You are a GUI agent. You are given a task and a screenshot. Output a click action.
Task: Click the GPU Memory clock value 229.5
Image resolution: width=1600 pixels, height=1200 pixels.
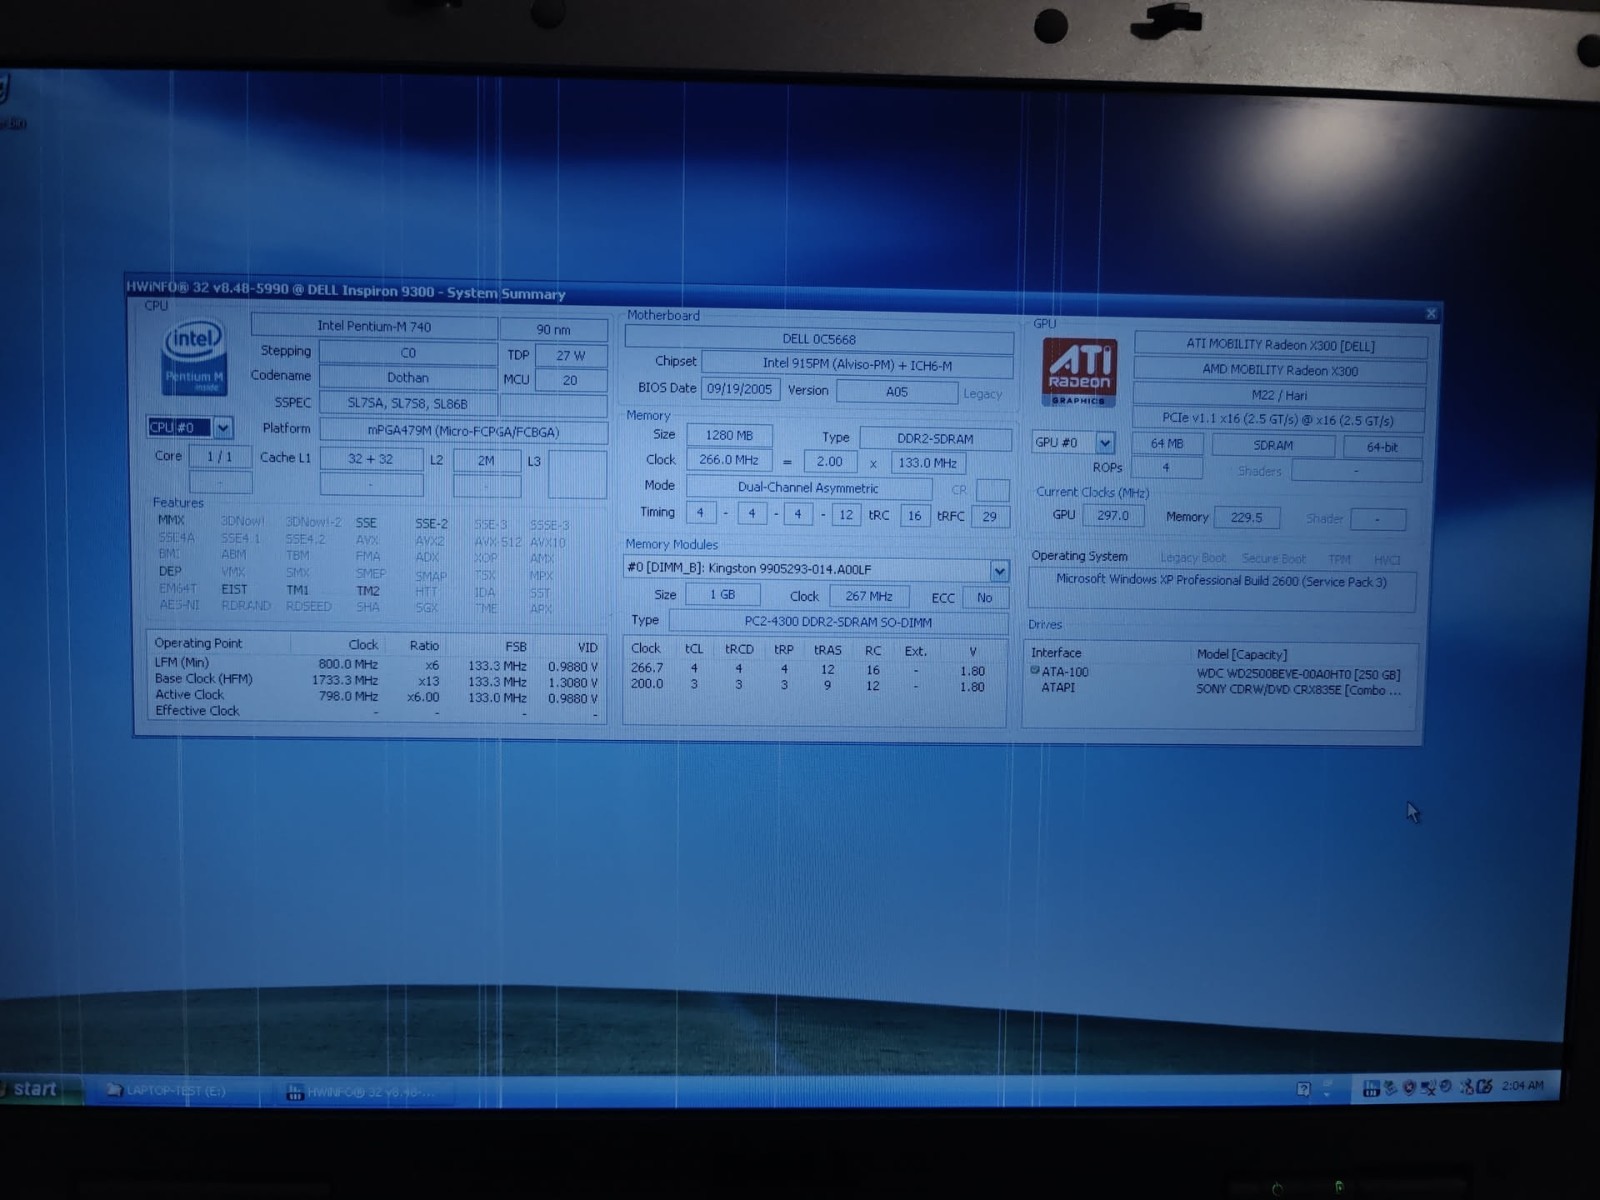1247,518
